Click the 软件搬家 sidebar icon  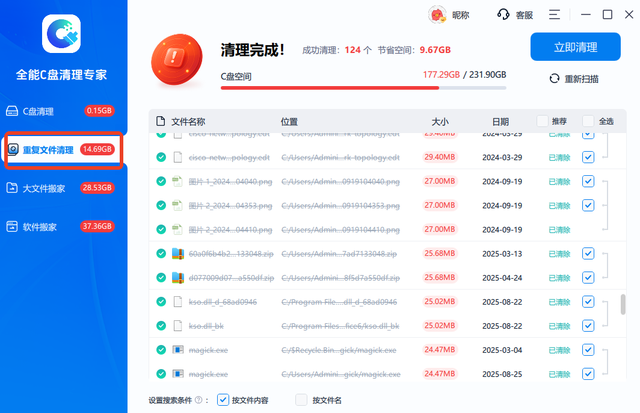(12, 226)
